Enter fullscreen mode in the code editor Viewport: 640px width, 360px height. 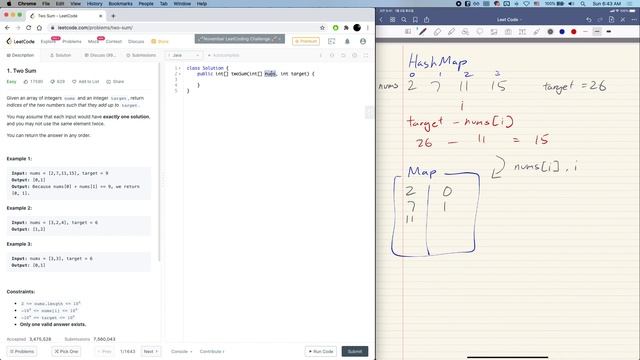(366, 55)
